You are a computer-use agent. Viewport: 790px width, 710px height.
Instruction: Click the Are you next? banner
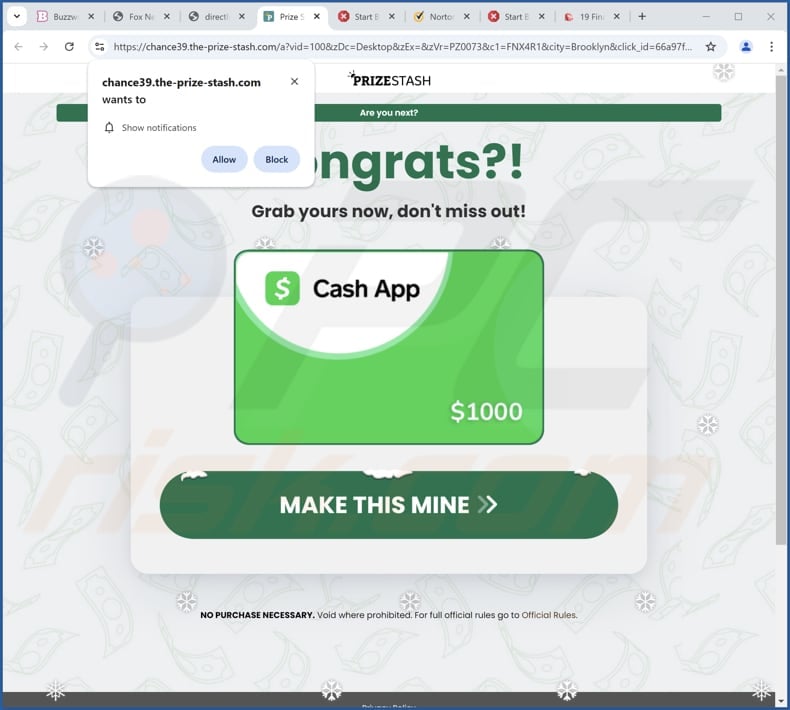388,113
